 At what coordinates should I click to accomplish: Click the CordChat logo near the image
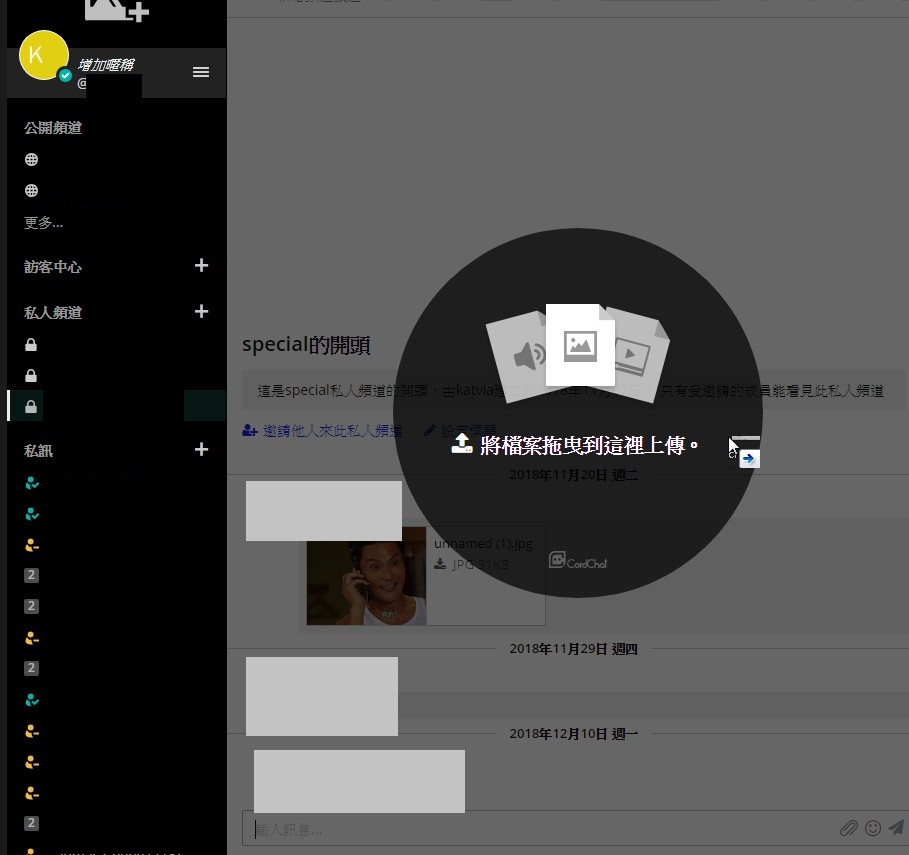578,561
